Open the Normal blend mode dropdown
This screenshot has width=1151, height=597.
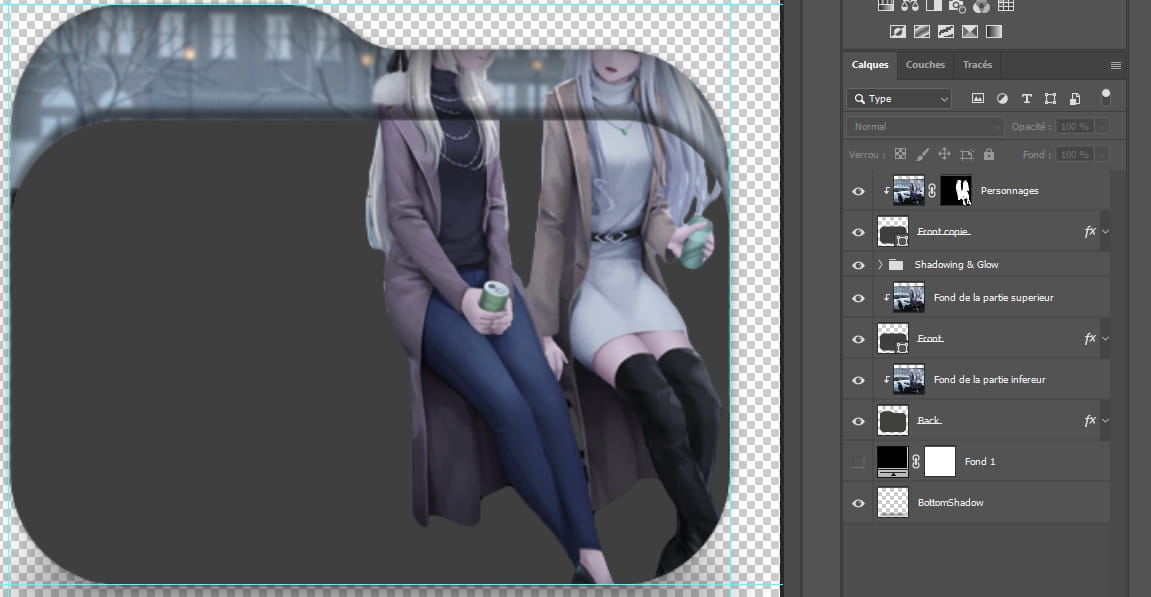[x=924, y=127]
